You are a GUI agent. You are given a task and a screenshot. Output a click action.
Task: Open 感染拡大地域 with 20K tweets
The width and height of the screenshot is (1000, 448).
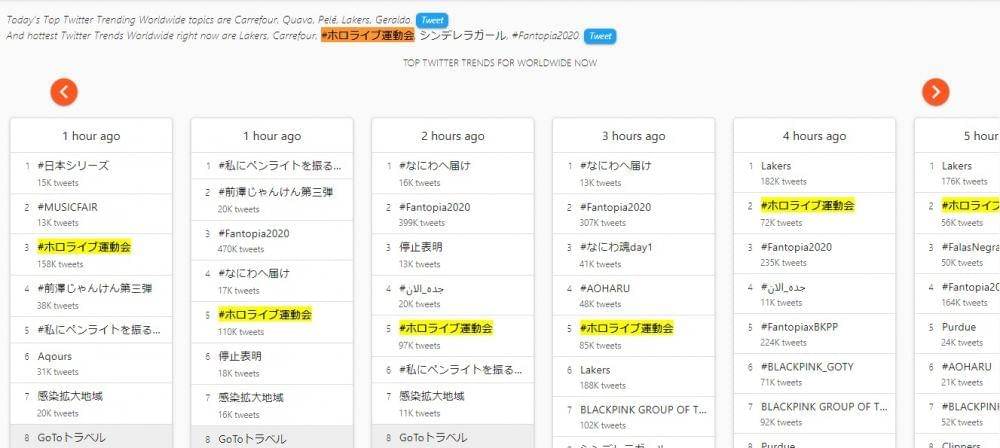tap(70, 396)
